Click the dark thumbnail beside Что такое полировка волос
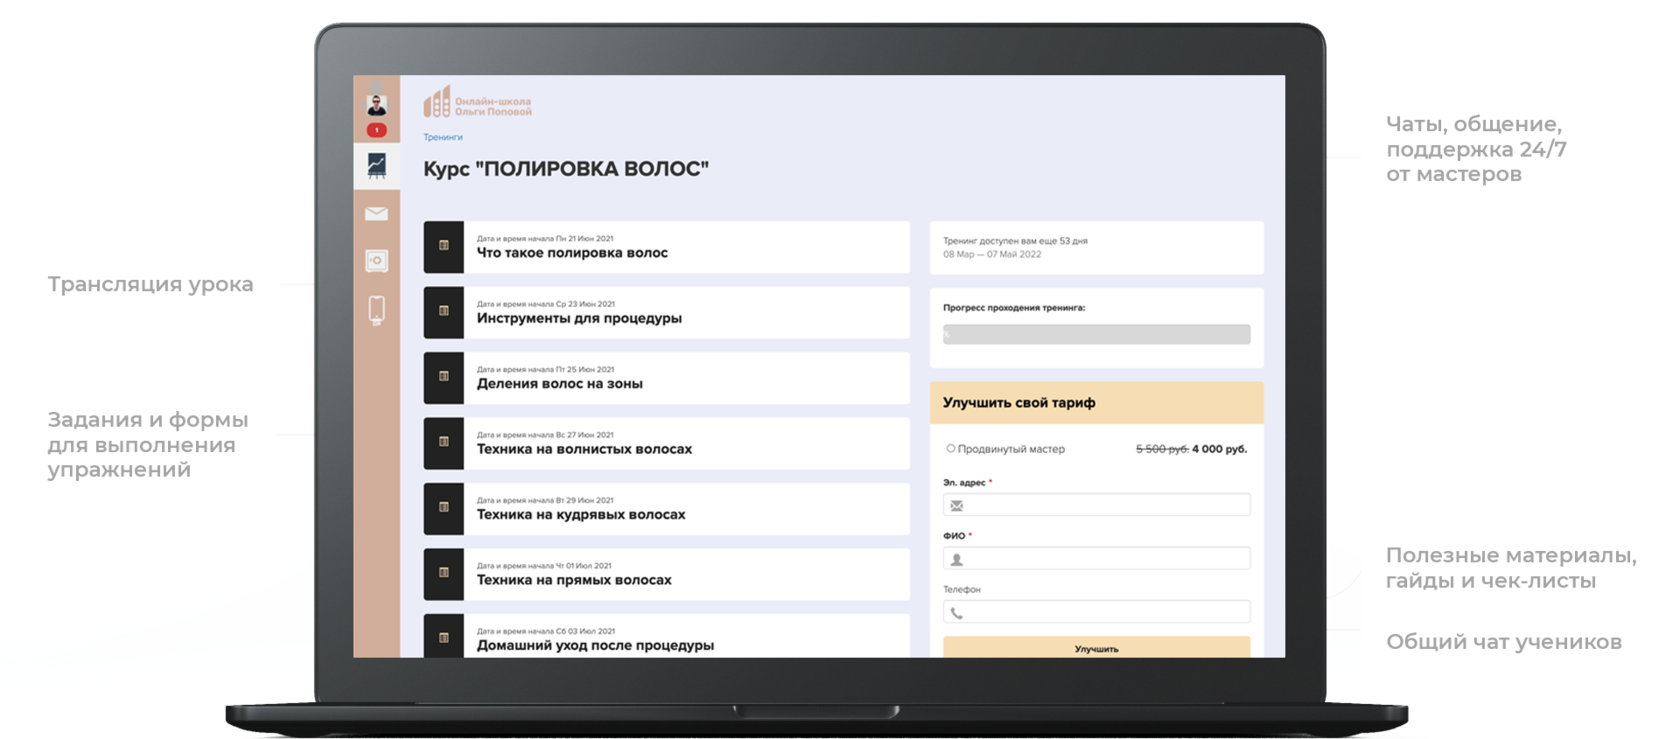 click(443, 247)
